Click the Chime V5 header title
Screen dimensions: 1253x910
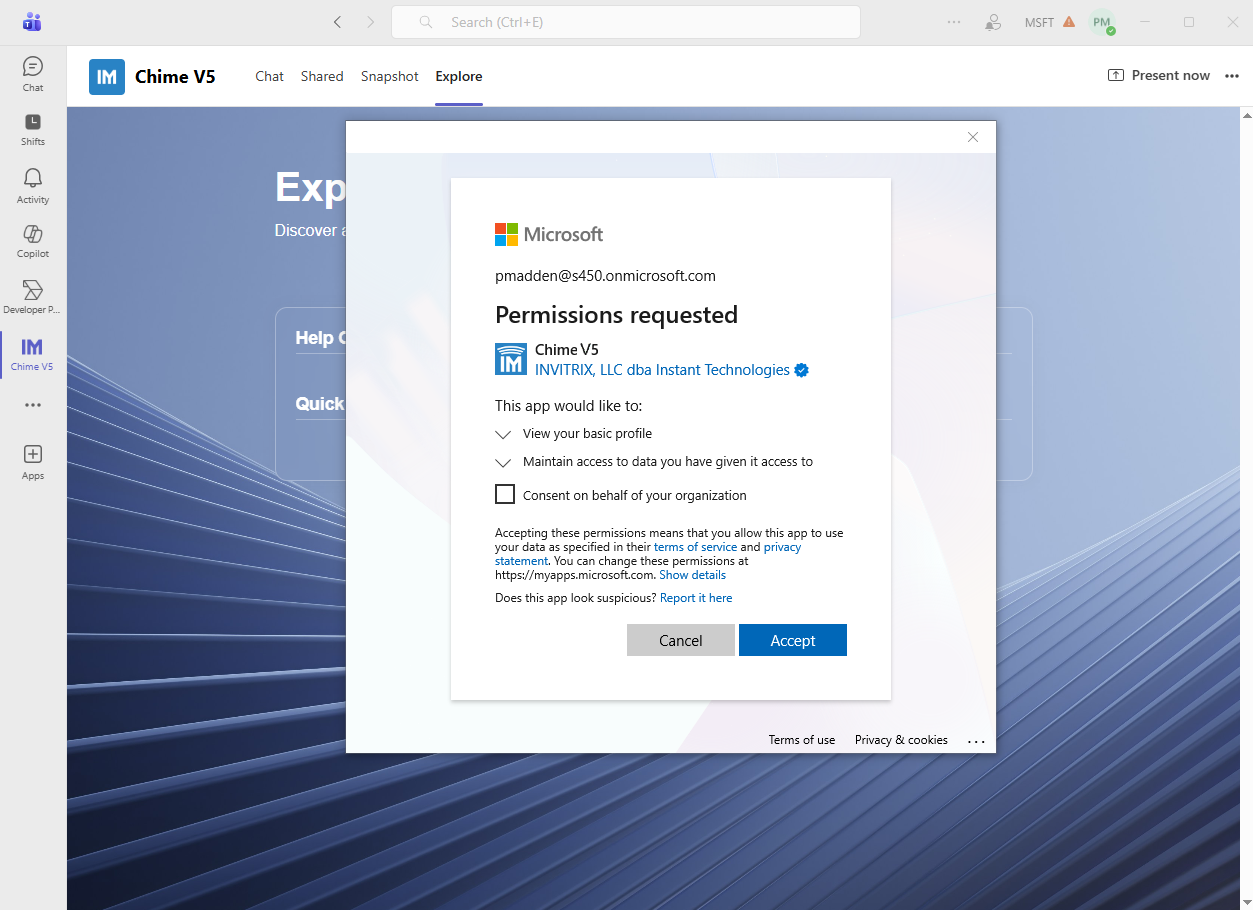click(175, 76)
